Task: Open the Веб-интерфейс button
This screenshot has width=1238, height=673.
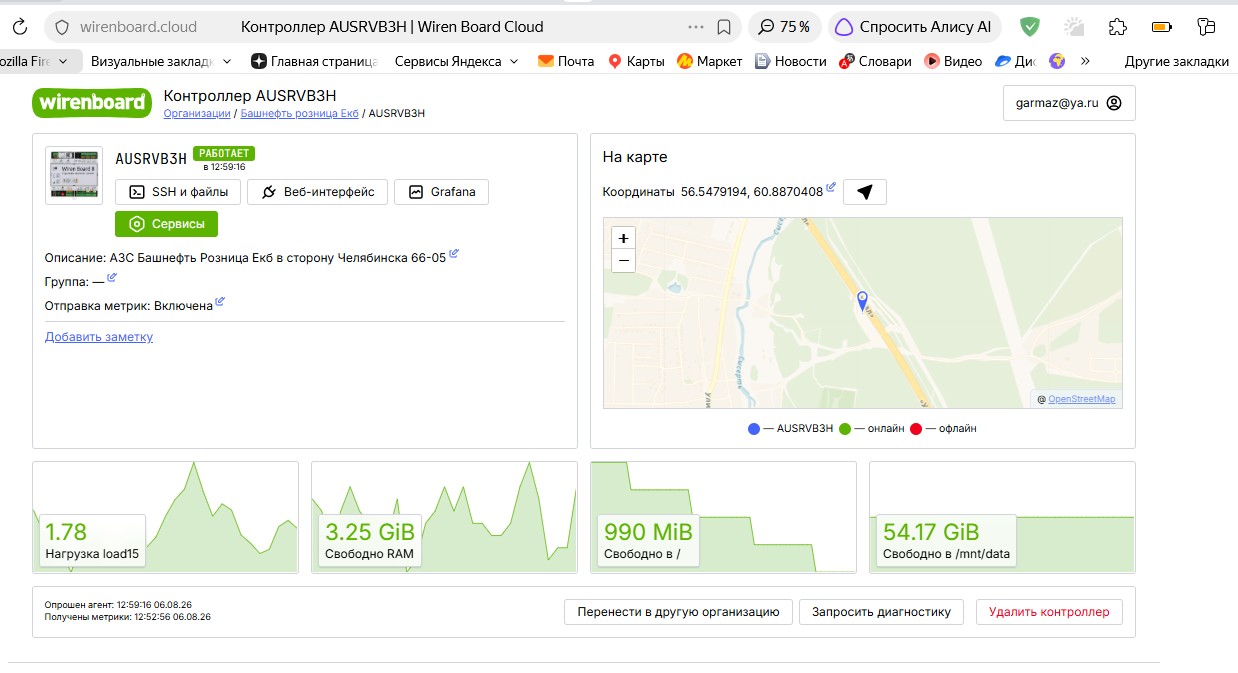Action: coord(318,192)
